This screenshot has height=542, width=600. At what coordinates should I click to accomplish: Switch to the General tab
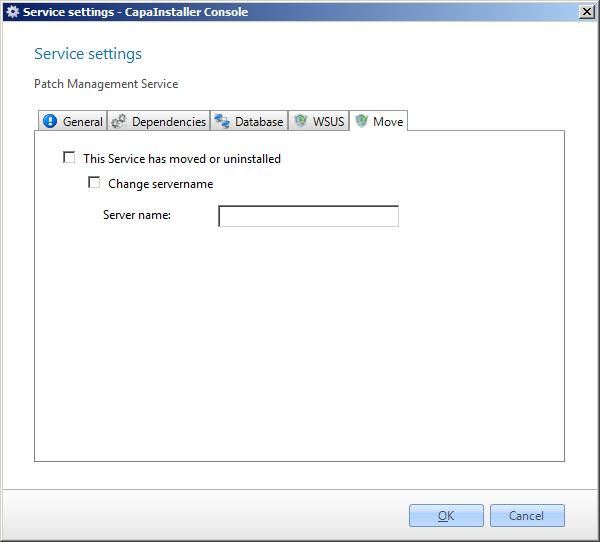click(72, 121)
